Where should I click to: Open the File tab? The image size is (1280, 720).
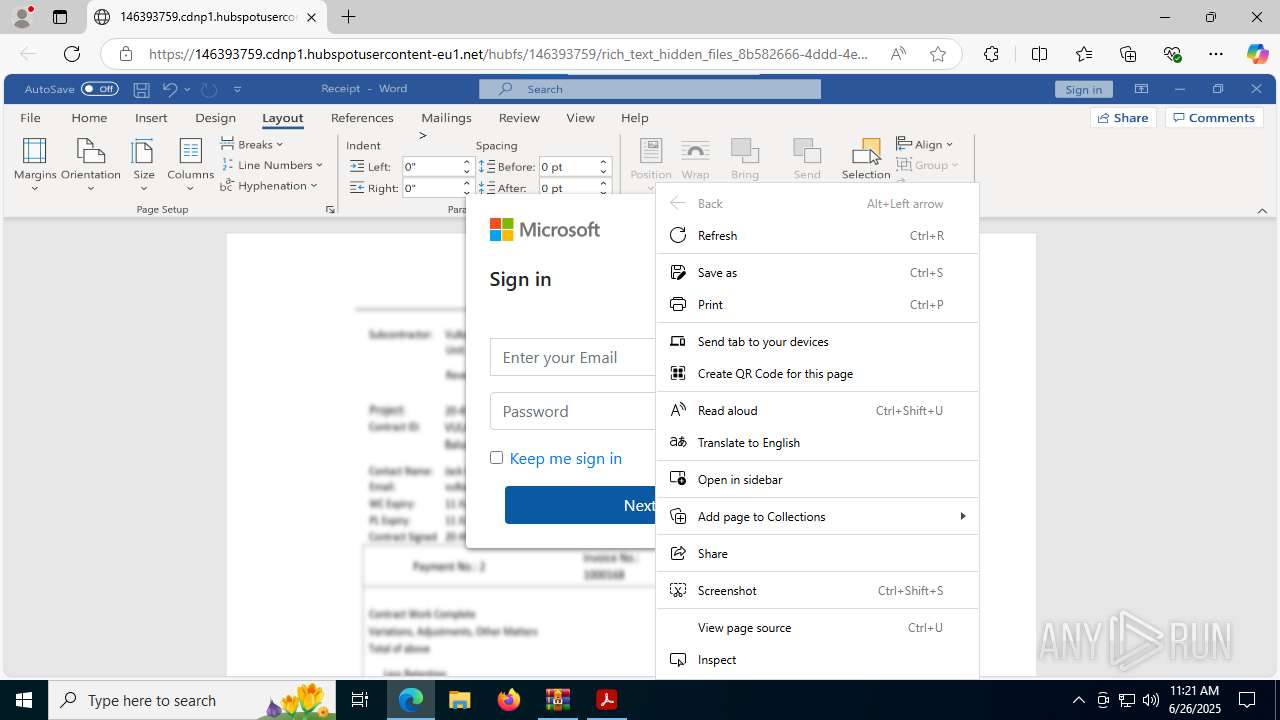tap(31, 118)
